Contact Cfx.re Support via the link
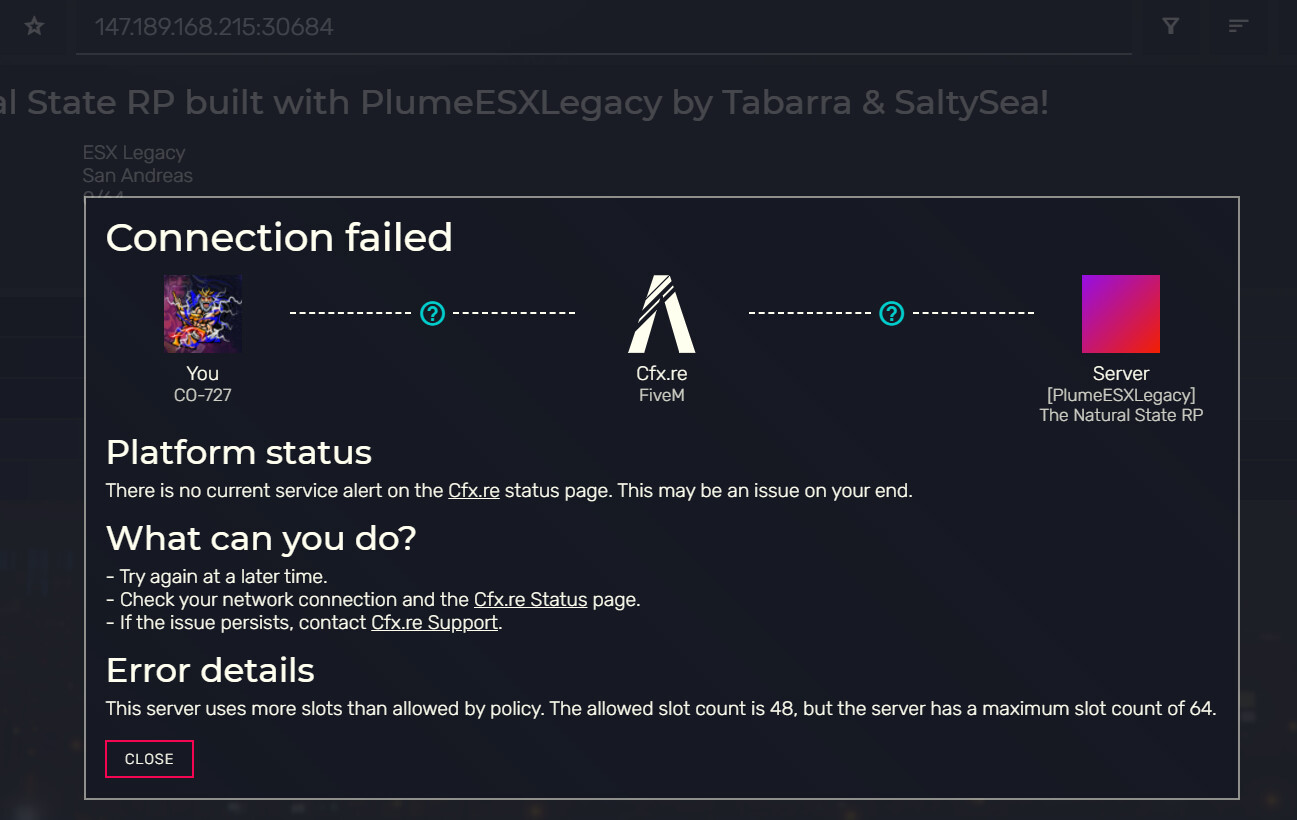Image resolution: width=1297 pixels, height=820 pixels. 434,622
